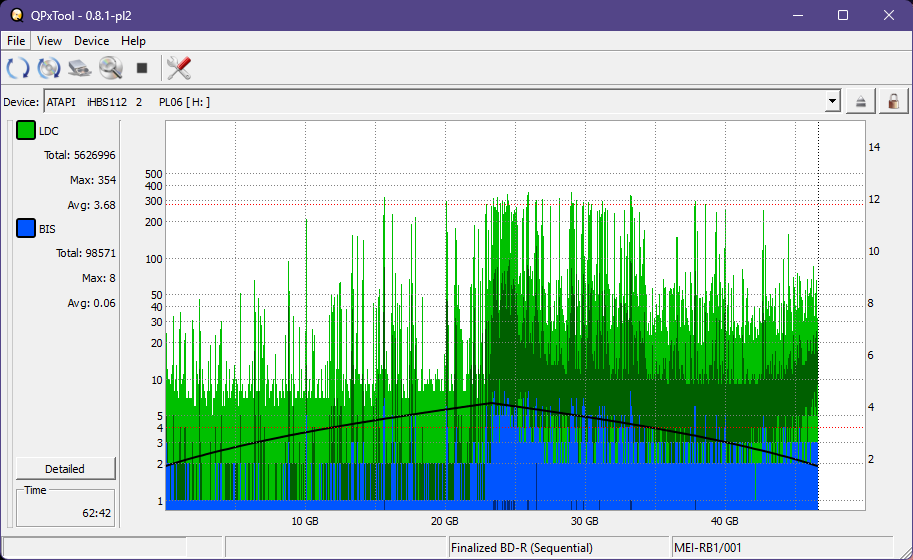Click the BIS 'Total: 98571' value
The height and width of the screenshot is (560, 913).
[x=86, y=253]
